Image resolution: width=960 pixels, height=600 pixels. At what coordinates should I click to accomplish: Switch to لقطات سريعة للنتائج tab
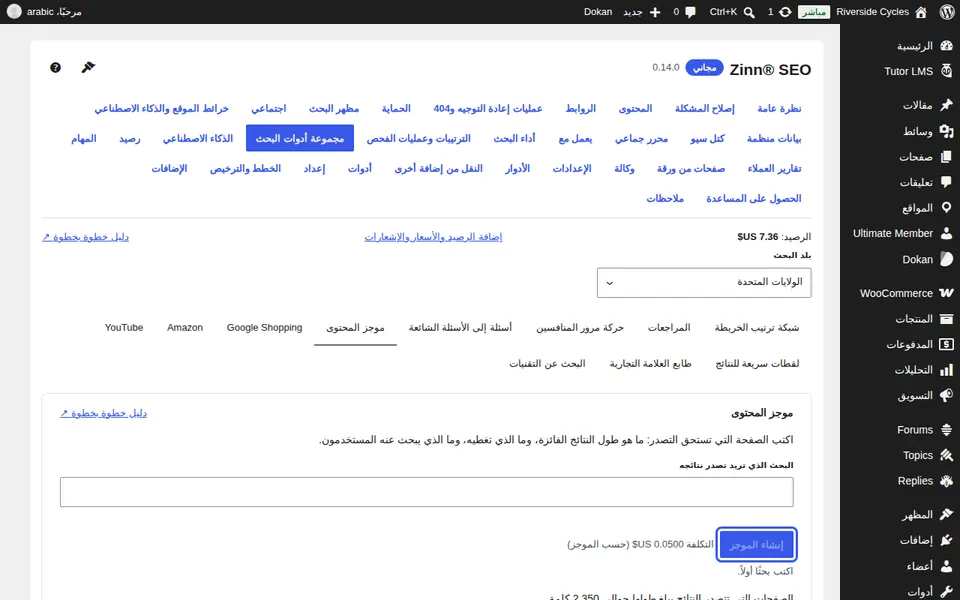point(757,364)
